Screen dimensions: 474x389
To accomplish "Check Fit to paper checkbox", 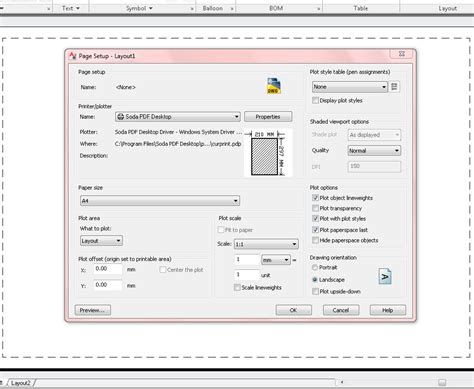I will point(221,230).
